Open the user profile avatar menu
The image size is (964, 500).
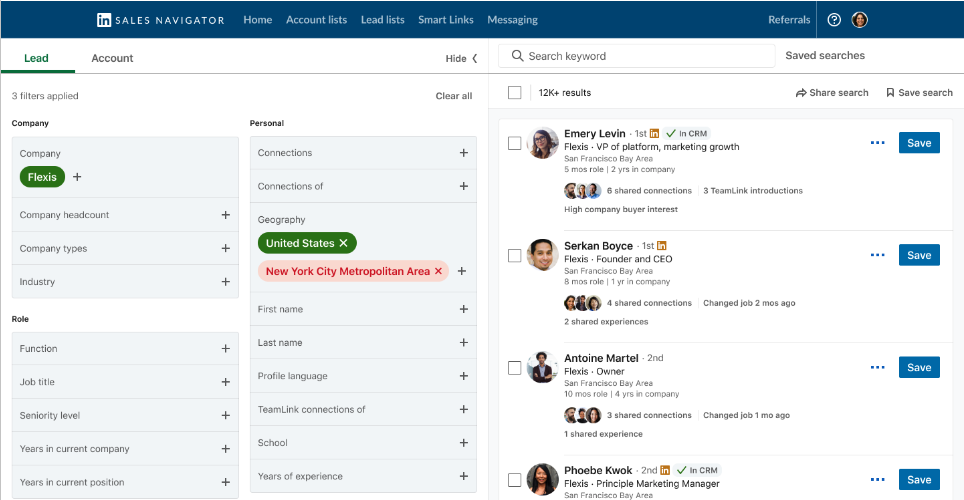pos(859,20)
